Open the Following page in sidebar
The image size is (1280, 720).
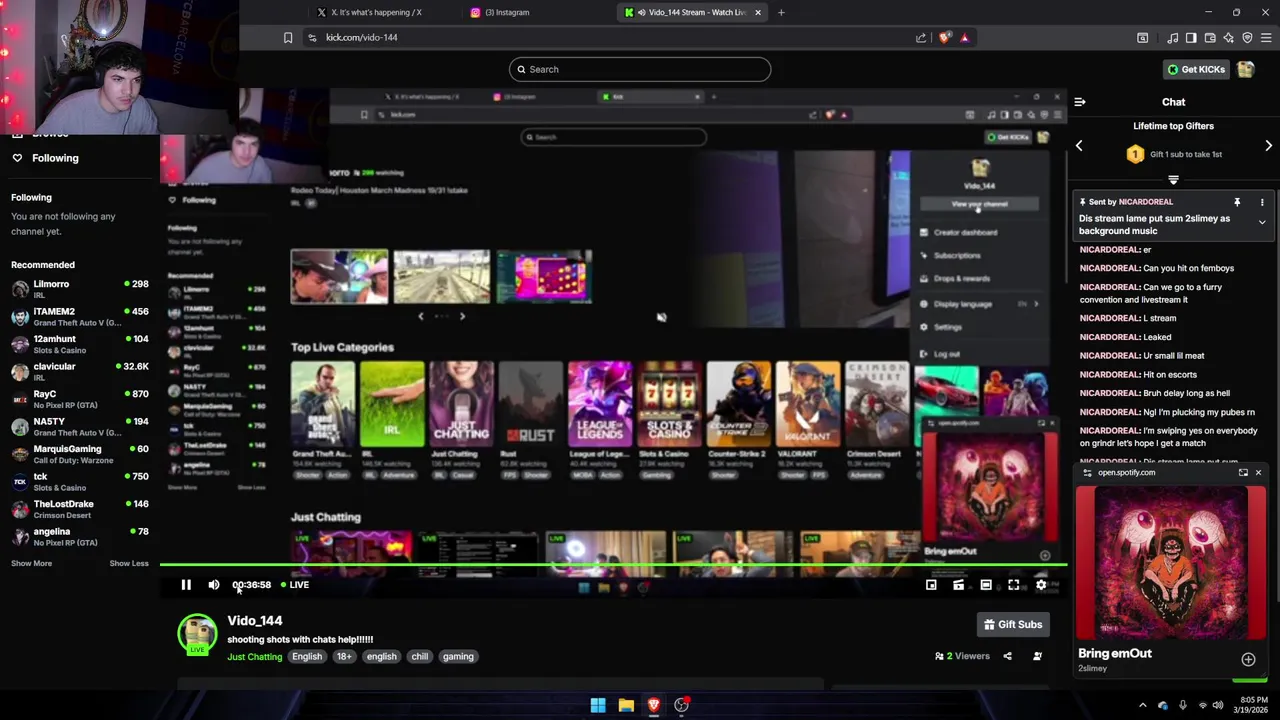tap(45, 158)
